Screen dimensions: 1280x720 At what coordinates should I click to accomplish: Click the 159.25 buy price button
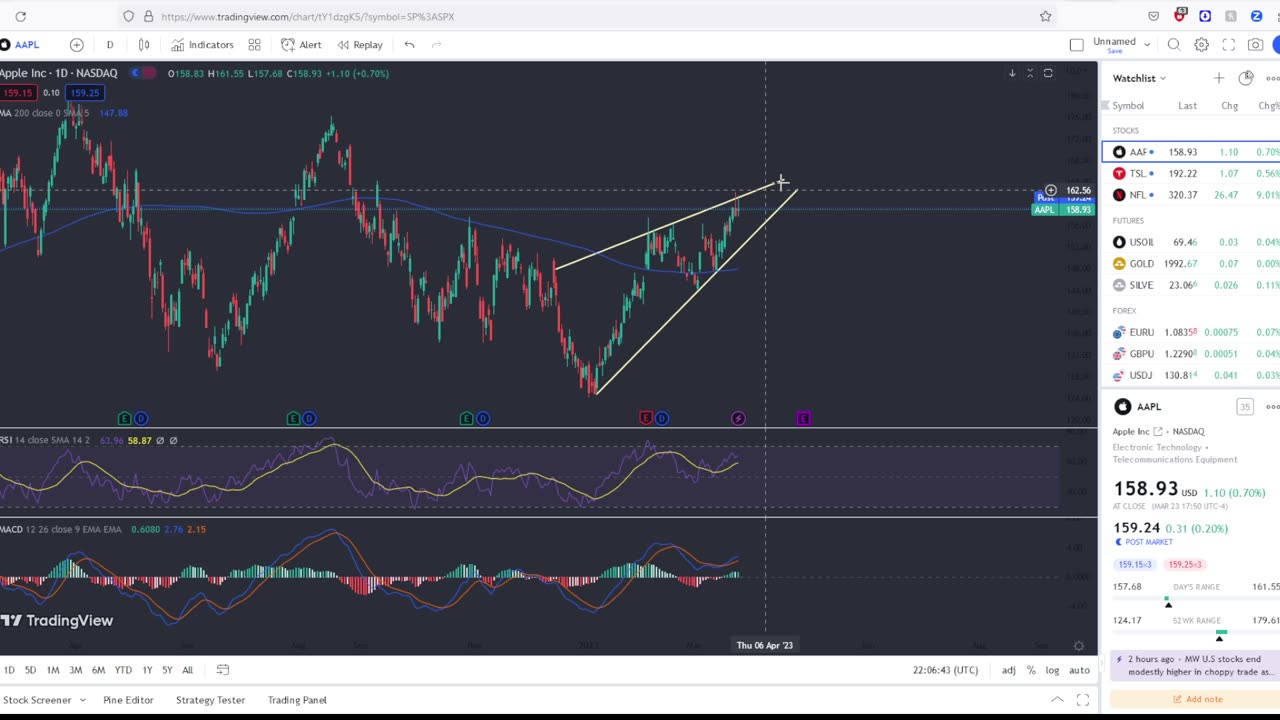tap(85, 92)
